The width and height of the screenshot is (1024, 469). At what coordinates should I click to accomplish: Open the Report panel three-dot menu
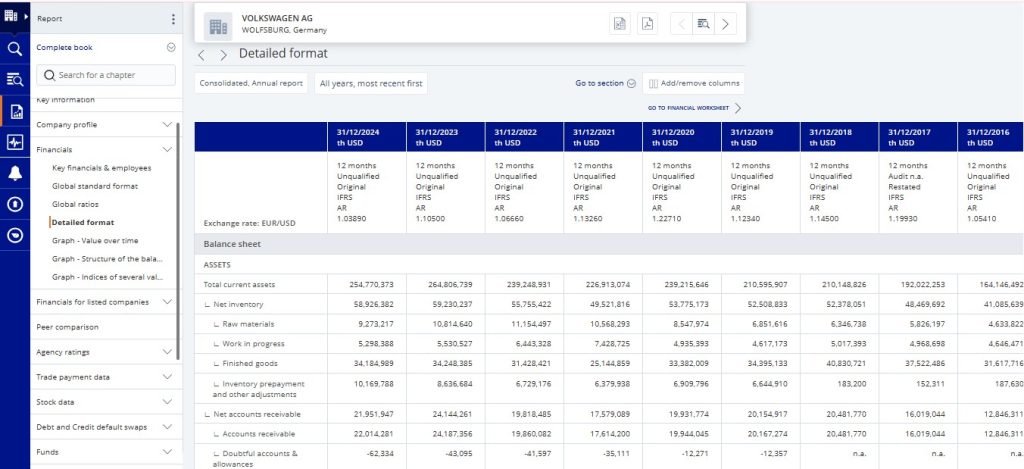(173, 19)
